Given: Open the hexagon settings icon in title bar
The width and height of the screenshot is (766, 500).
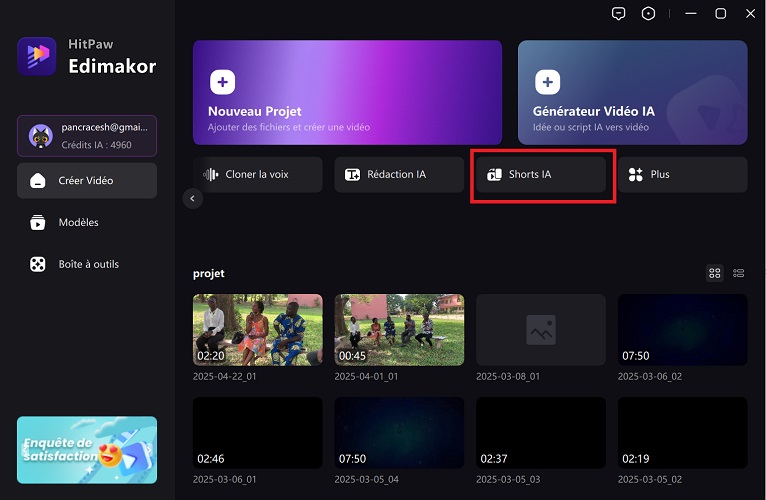Looking at the screenshot, I should pyautogui.click(x=649, y=13).
